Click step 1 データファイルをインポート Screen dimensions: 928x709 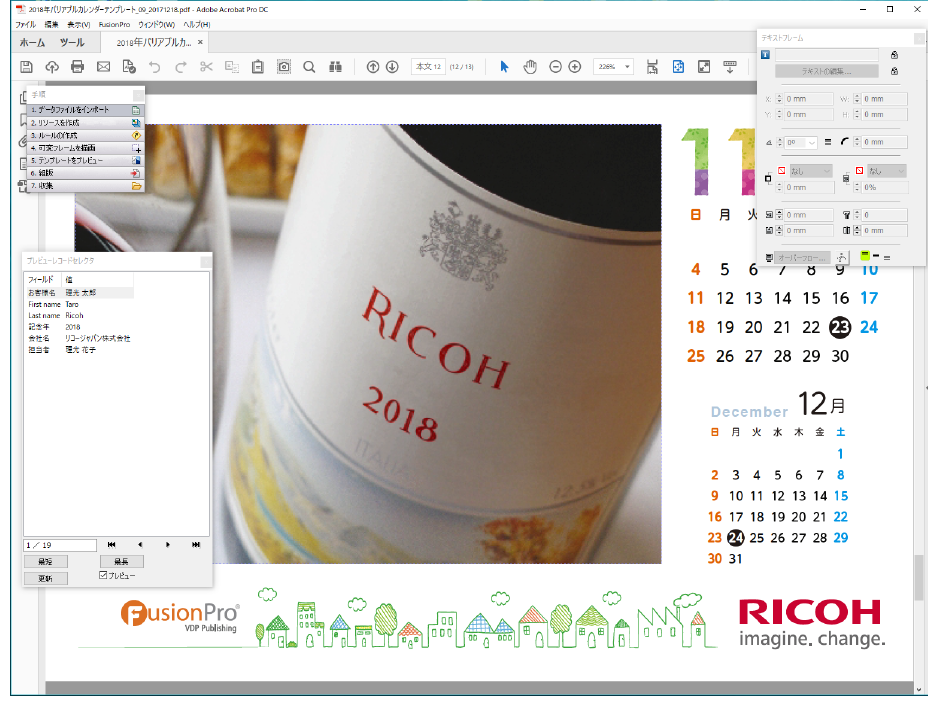click(82, 110)
